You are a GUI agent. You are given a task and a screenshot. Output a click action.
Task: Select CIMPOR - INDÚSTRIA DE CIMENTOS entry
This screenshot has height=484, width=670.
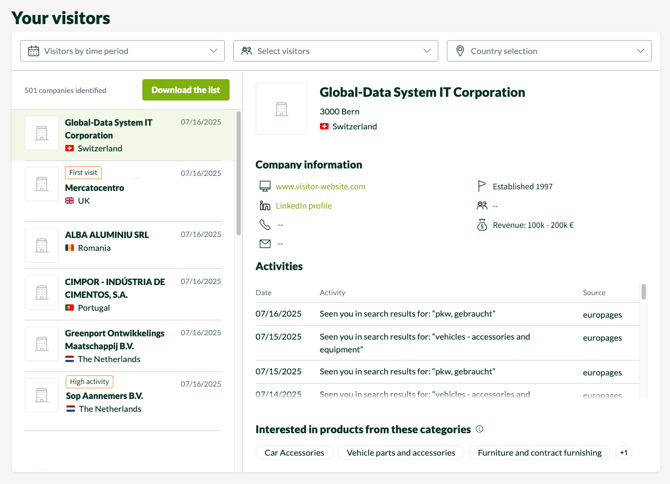pos(123,294)
